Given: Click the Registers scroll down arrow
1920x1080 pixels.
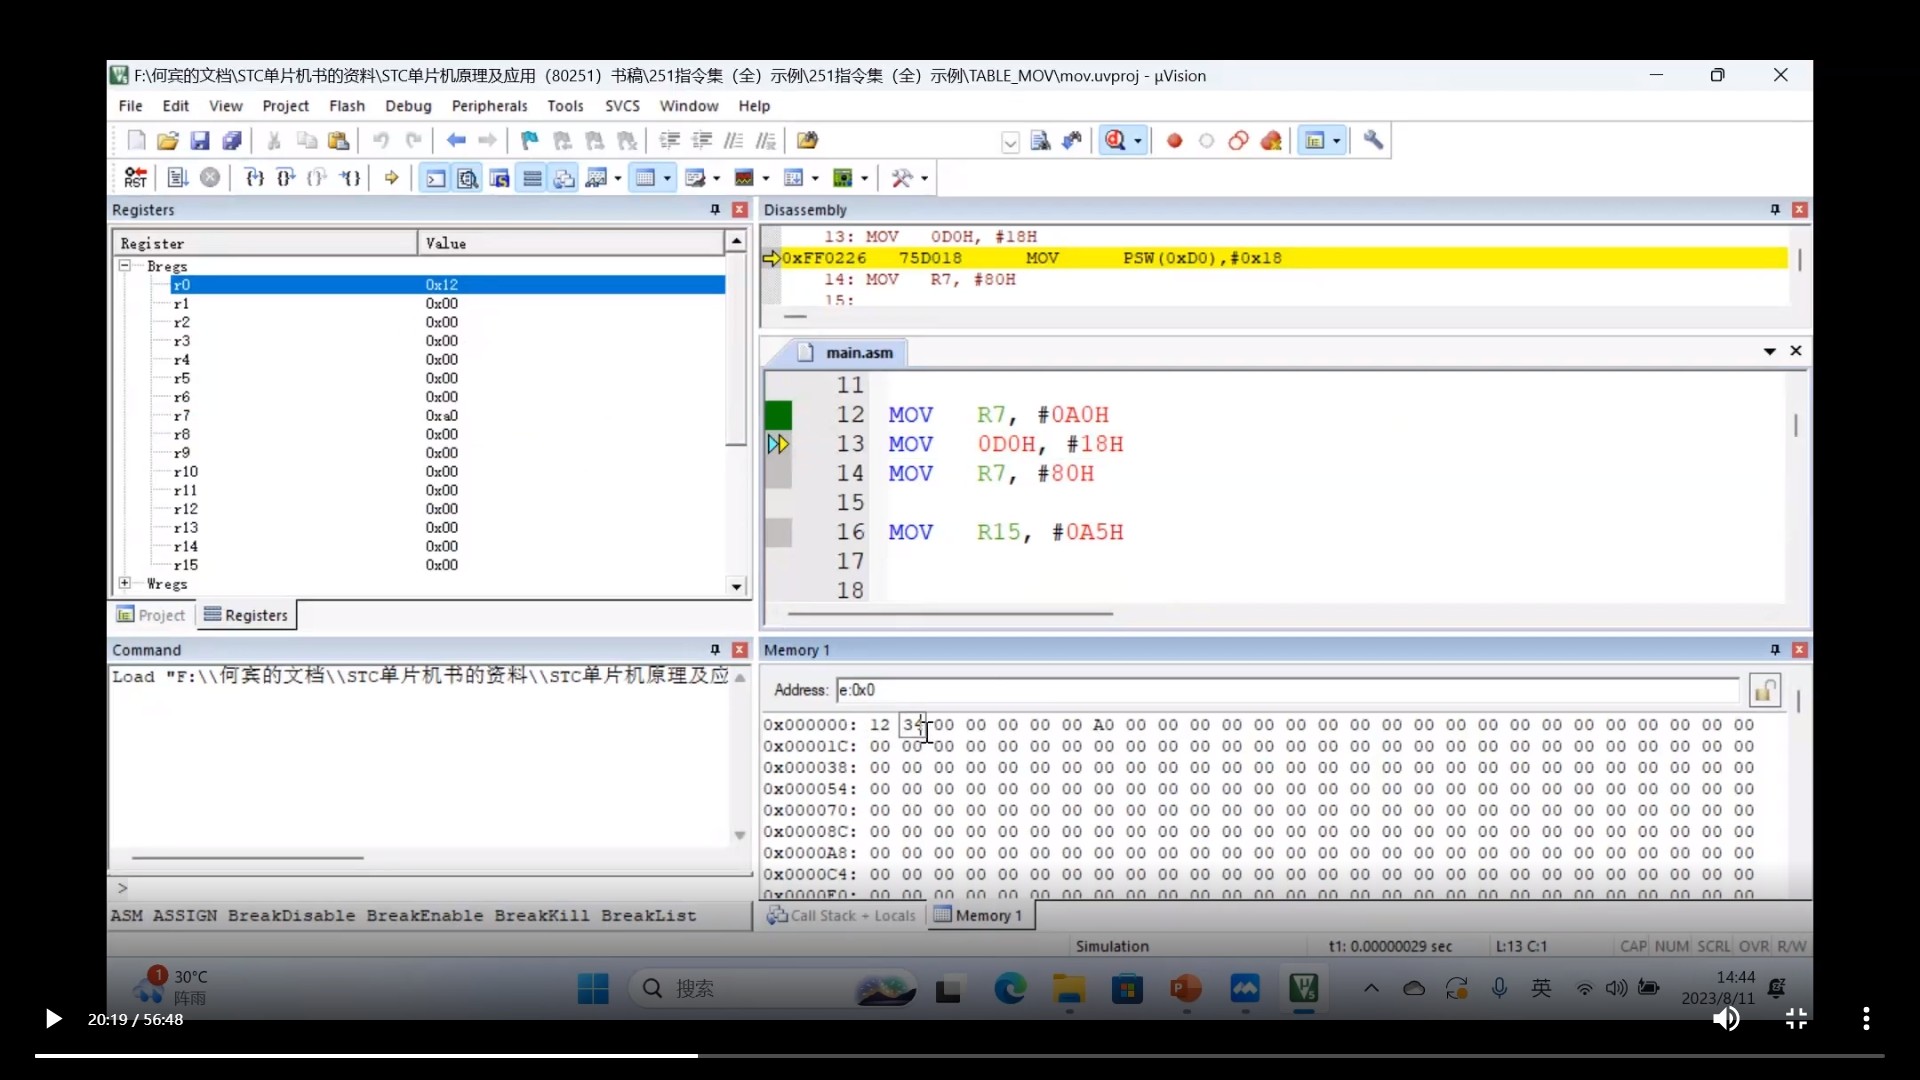Looking at the screenshot, I should [737, 587].
